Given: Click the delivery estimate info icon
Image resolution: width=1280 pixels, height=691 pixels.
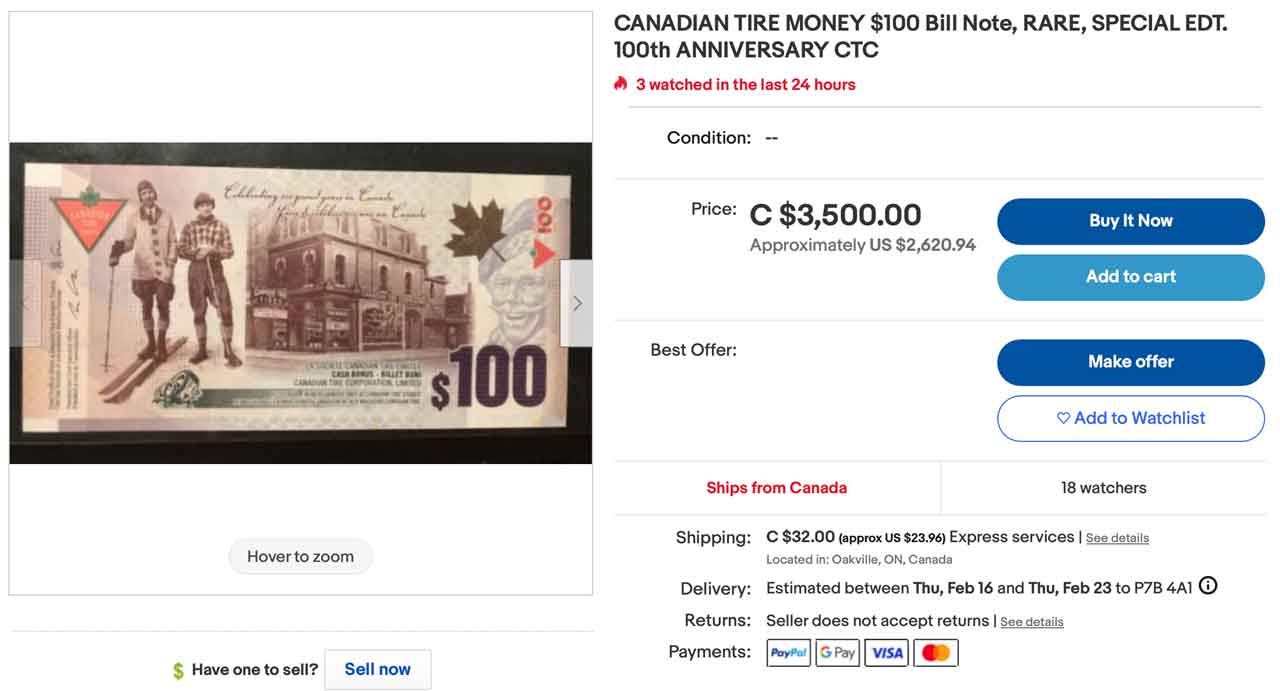Looking at the screenshot, I should [x=1208, y=586].
